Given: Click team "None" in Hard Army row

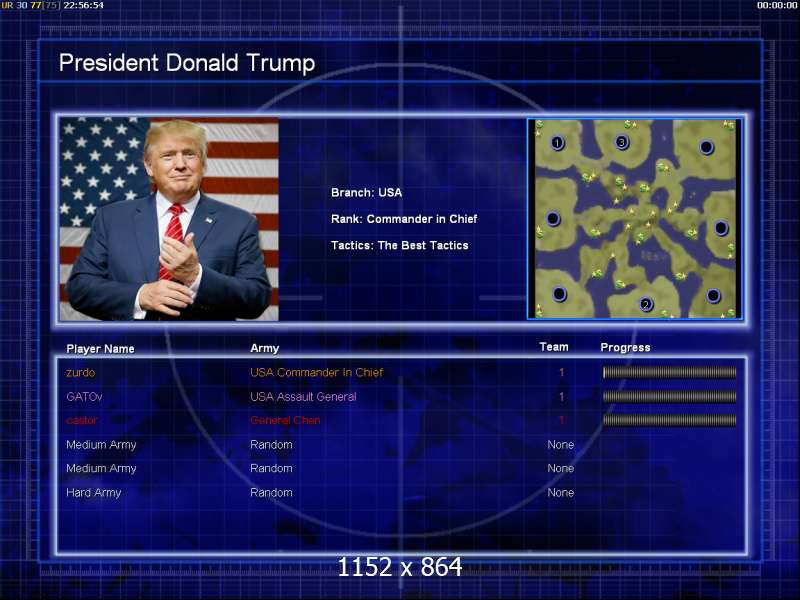Looking at the screenshot, I should [x=560, y=492].
